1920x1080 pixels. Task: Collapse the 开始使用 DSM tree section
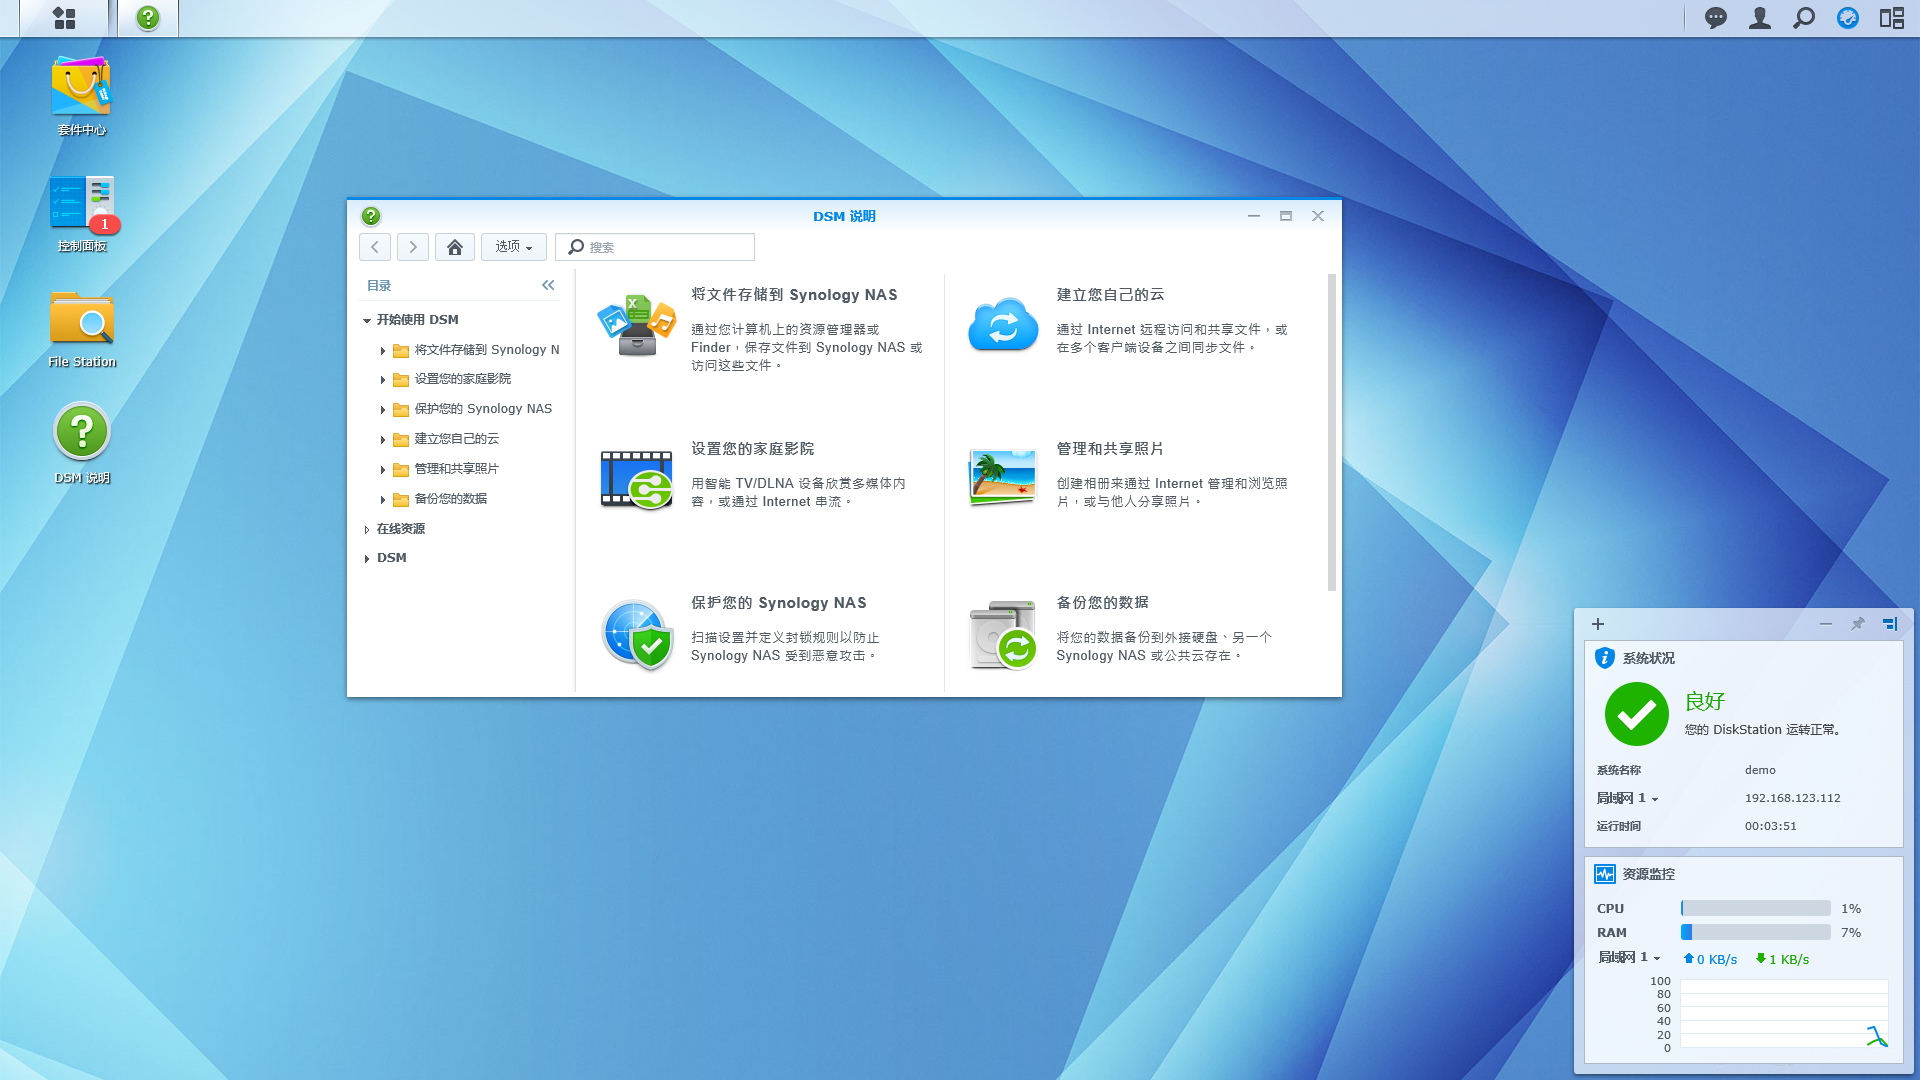pos(367,319)
